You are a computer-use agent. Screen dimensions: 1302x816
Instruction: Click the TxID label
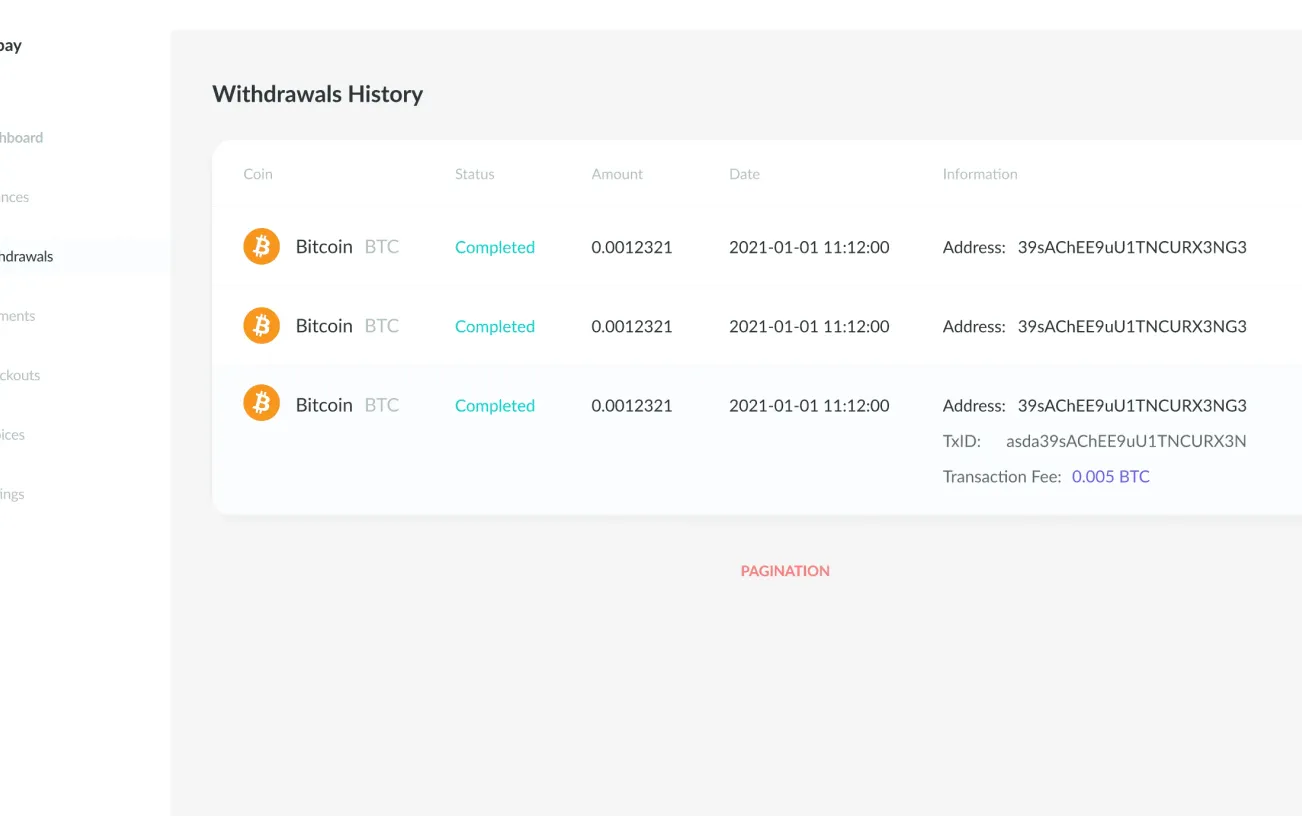962,441
